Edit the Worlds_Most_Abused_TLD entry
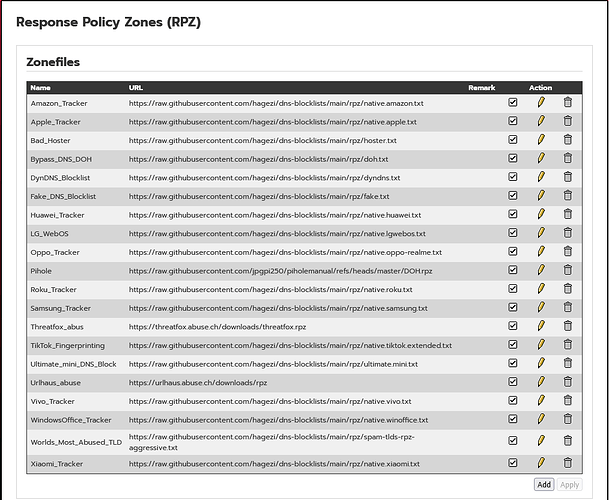 [x=541, y=441]
